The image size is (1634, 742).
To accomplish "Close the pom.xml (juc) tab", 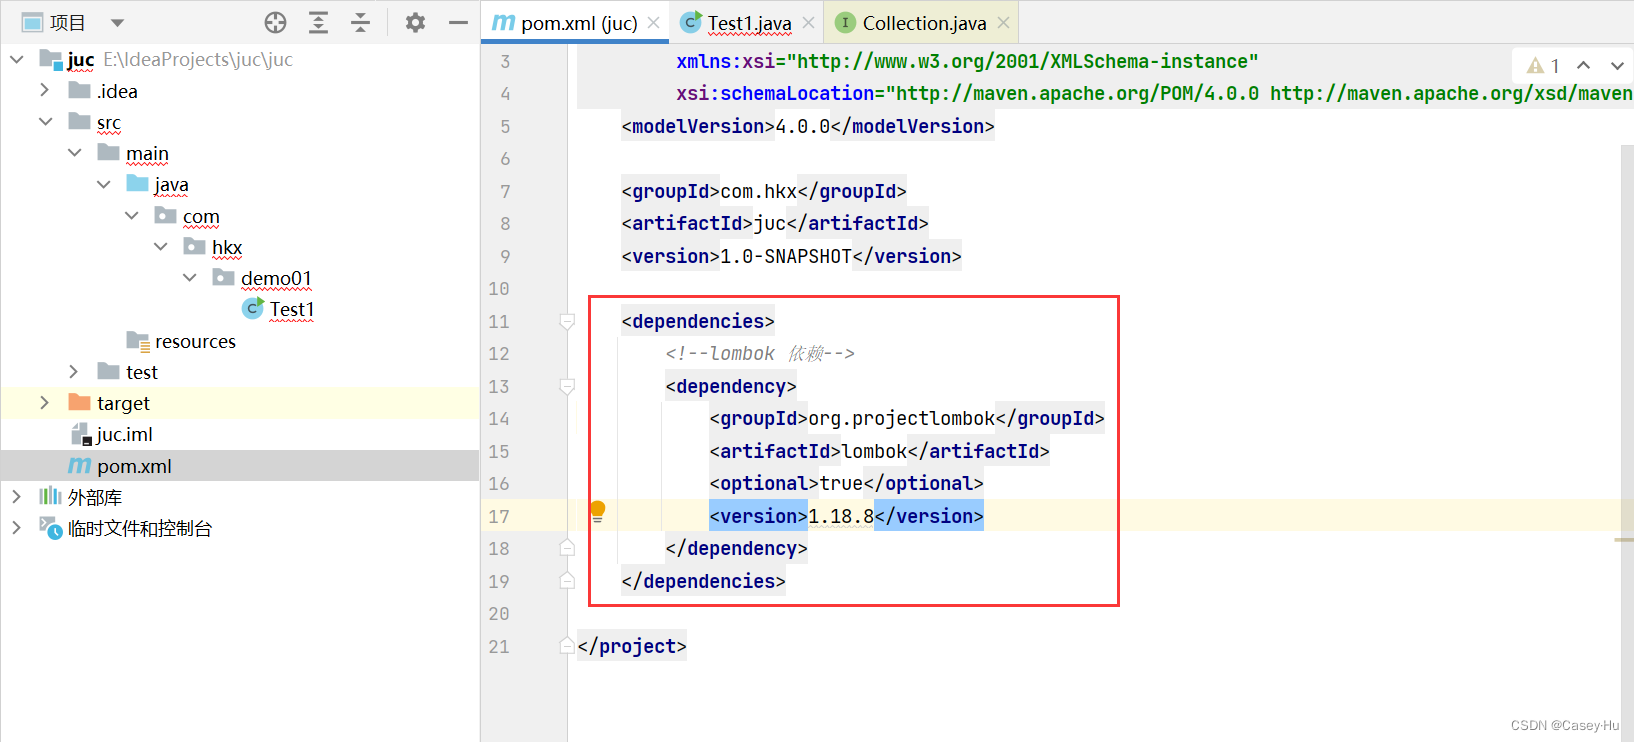I will click(x=653, y=23).
